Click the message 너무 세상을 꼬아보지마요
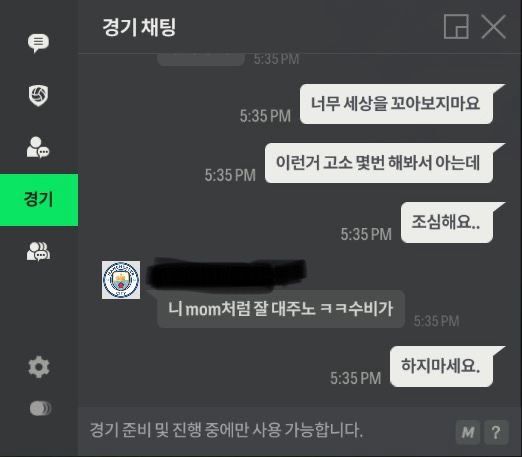This screenshot has width=522, height=457. 396,104
